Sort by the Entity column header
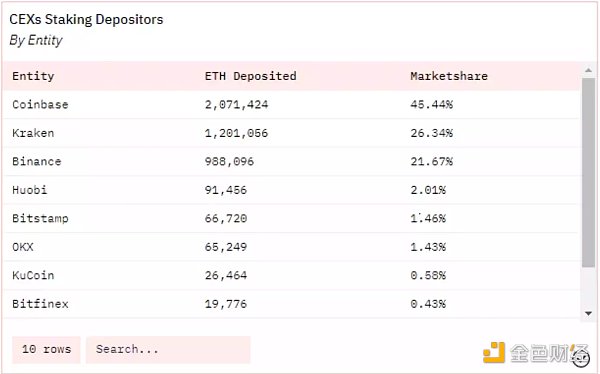This screenshot has height=374, width=600. [33, 76]
